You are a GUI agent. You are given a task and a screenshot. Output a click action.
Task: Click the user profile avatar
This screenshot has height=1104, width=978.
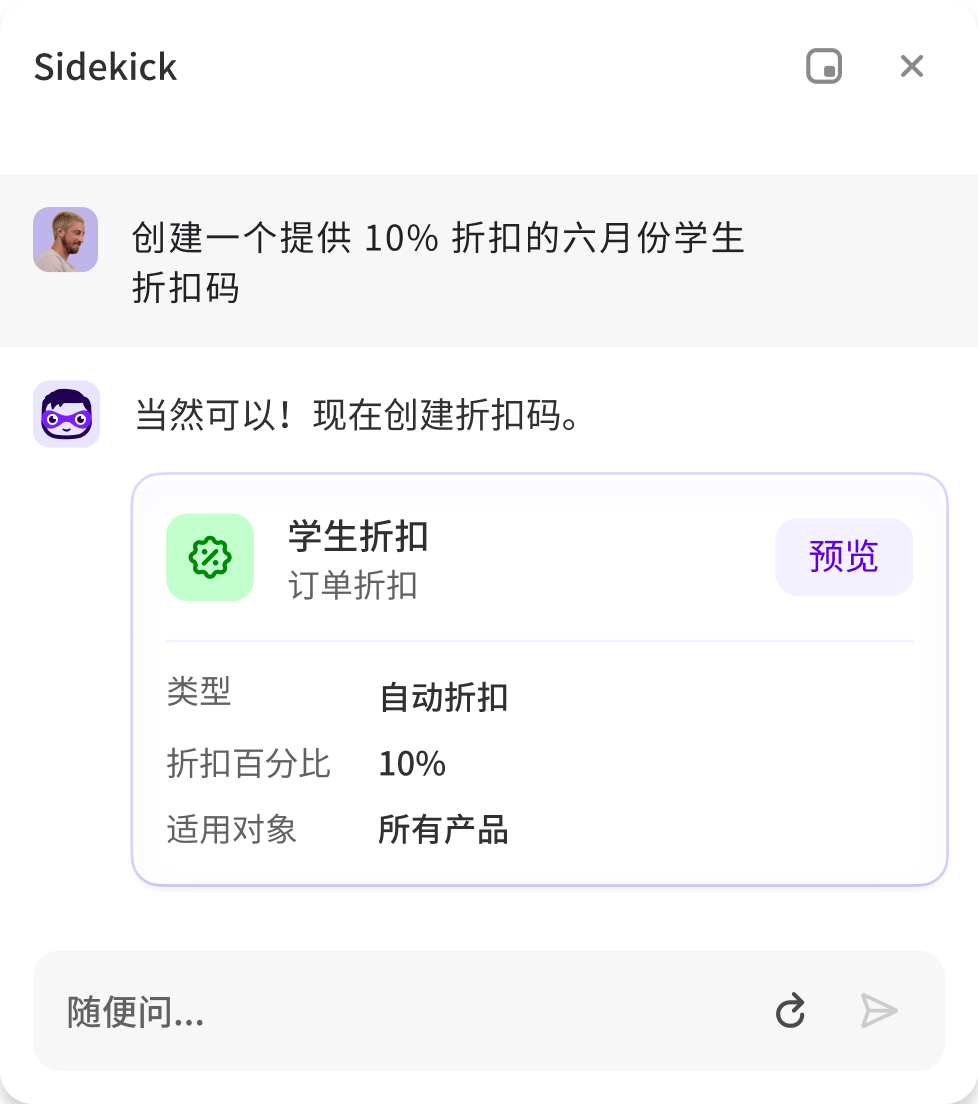(65, 240)
